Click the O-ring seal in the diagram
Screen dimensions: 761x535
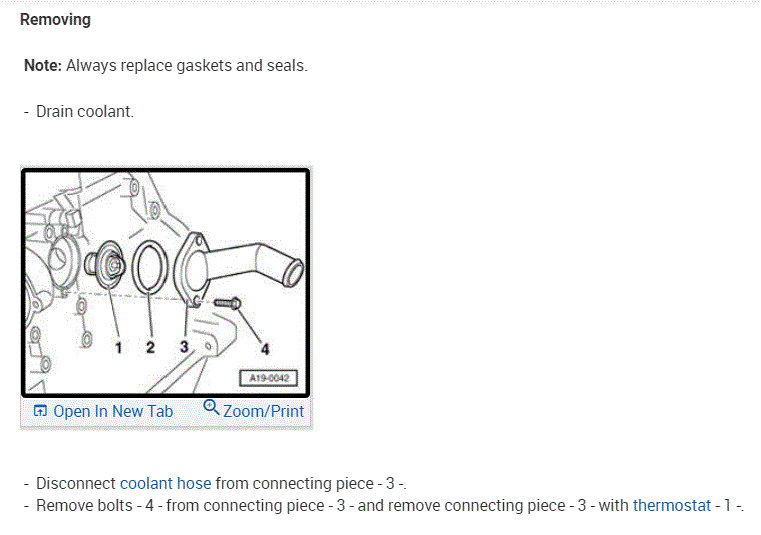pyautogui.click(x=150, y=268)
